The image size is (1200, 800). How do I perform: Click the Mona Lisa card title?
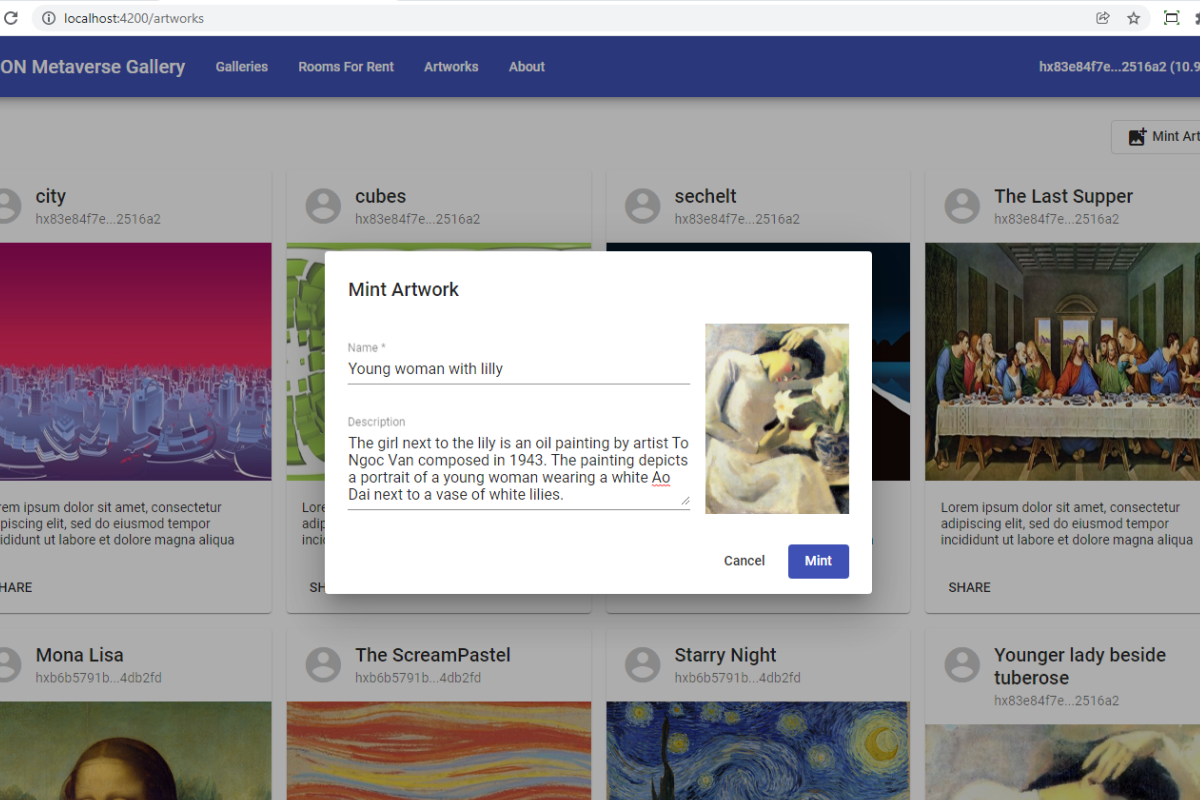click(x=80, y=655)
